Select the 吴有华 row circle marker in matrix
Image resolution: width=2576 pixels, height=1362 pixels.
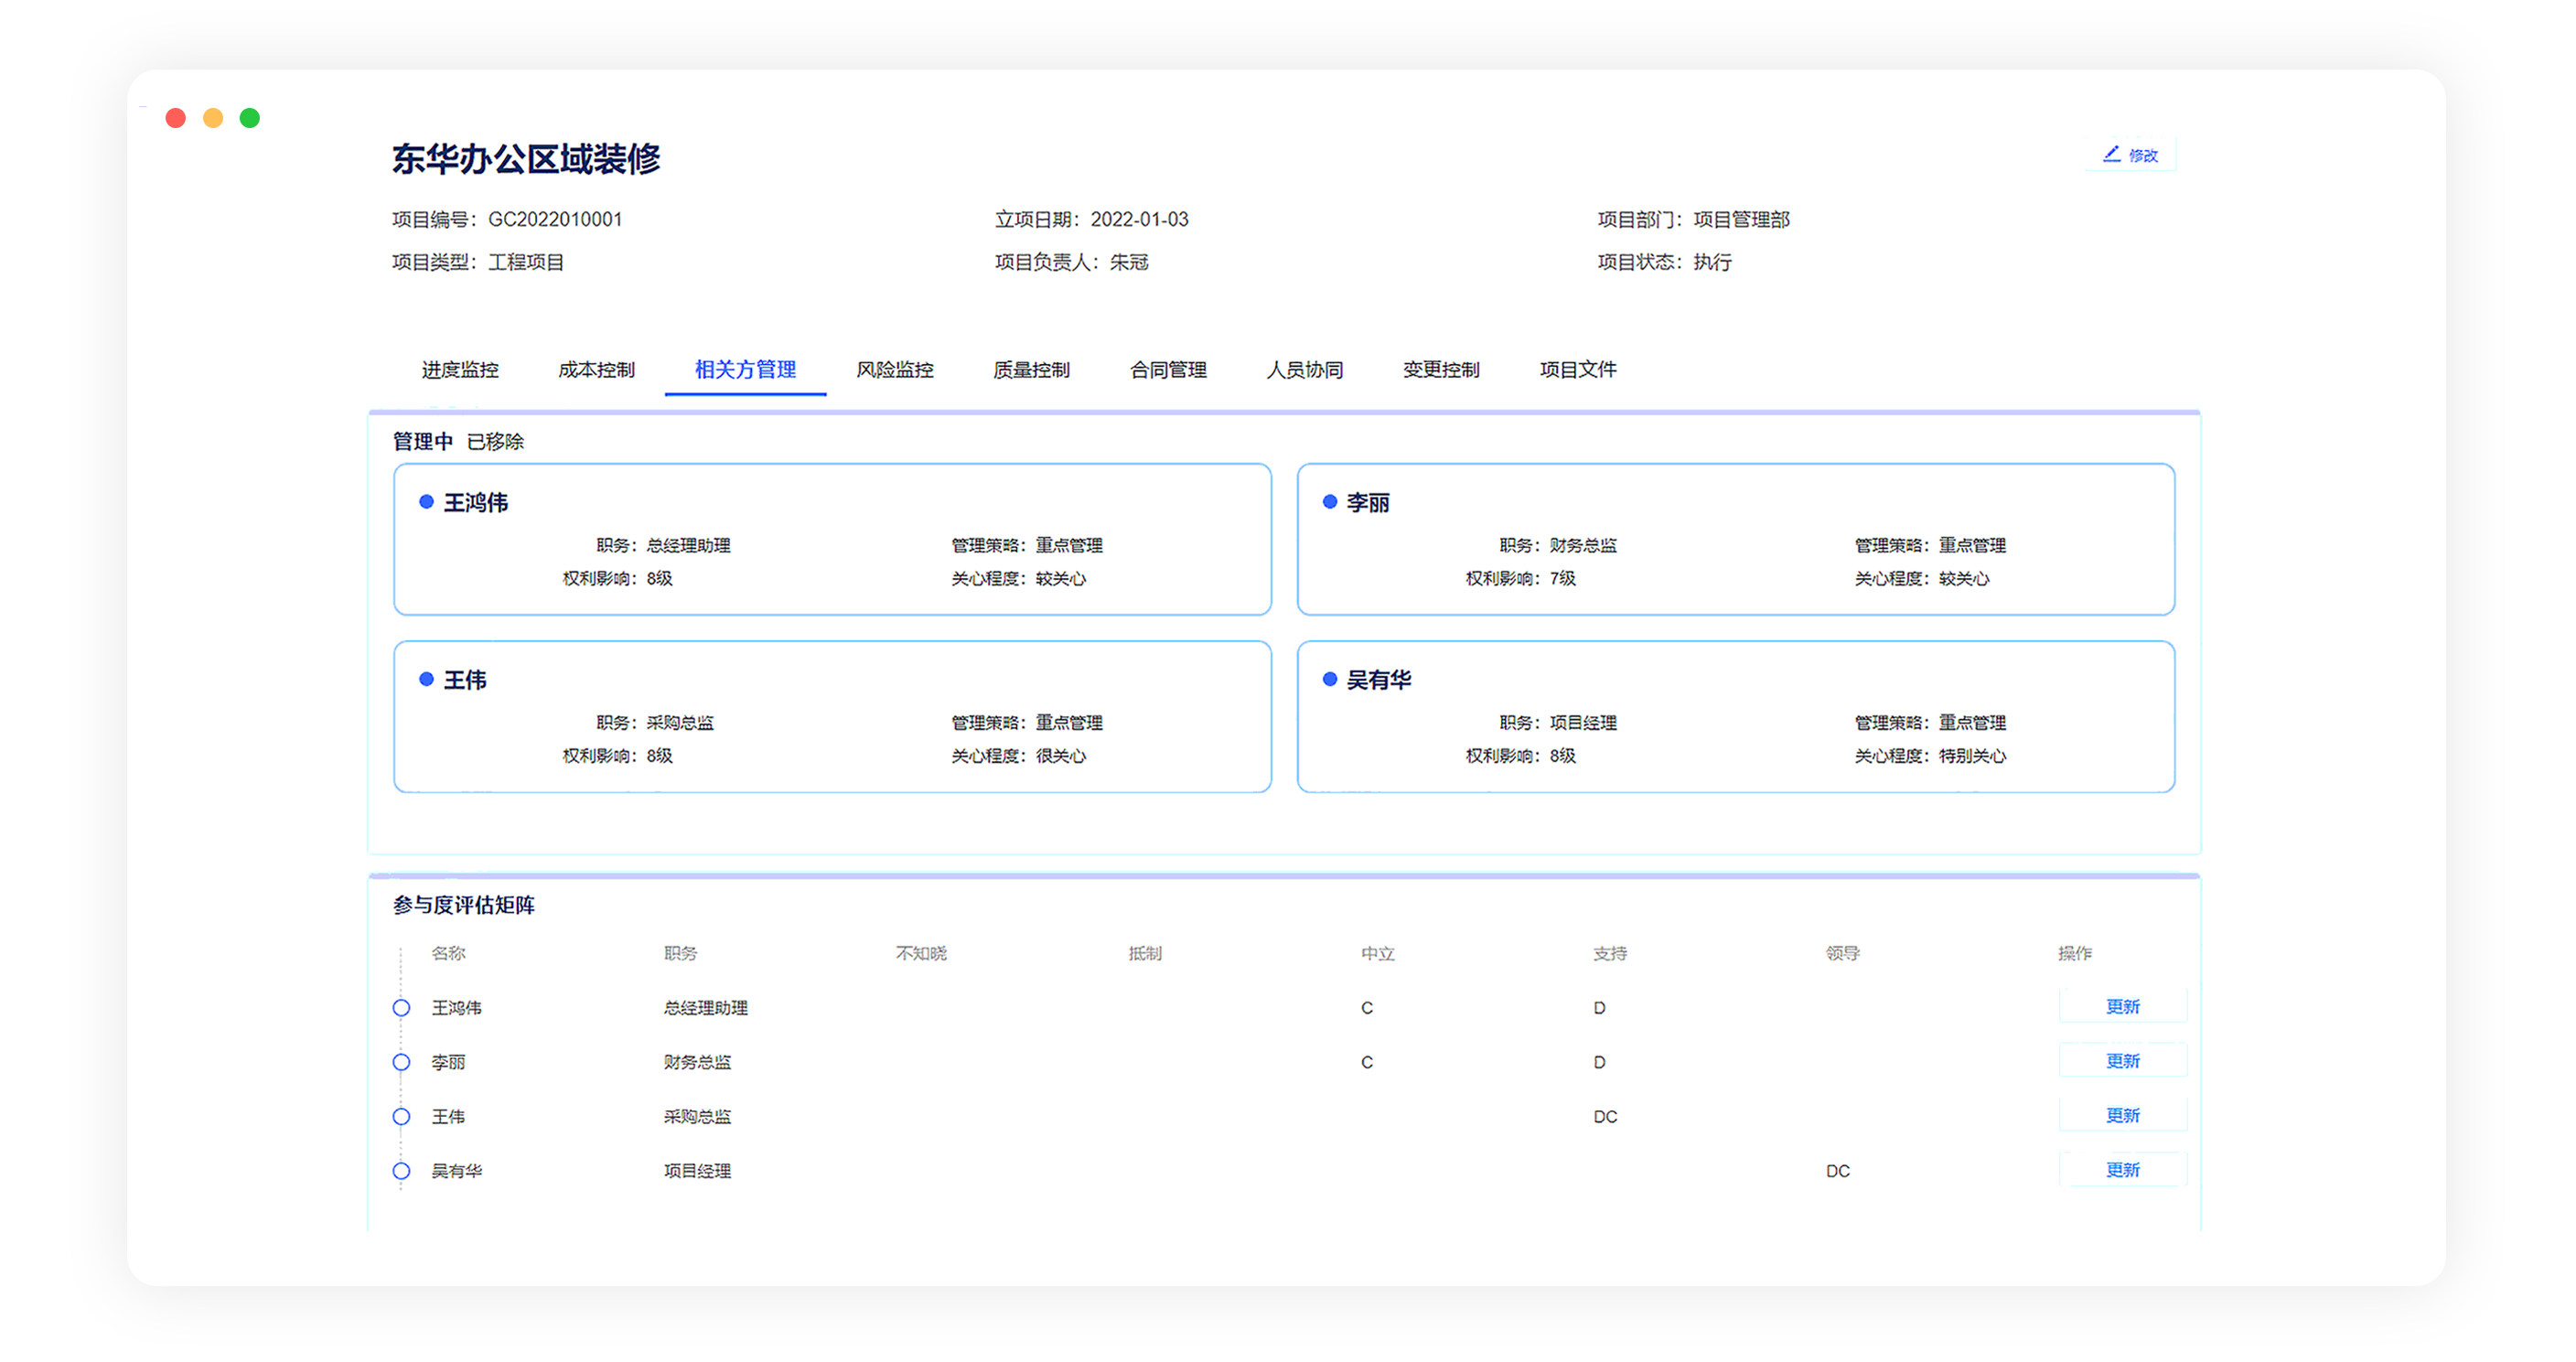coord(401,1171)
